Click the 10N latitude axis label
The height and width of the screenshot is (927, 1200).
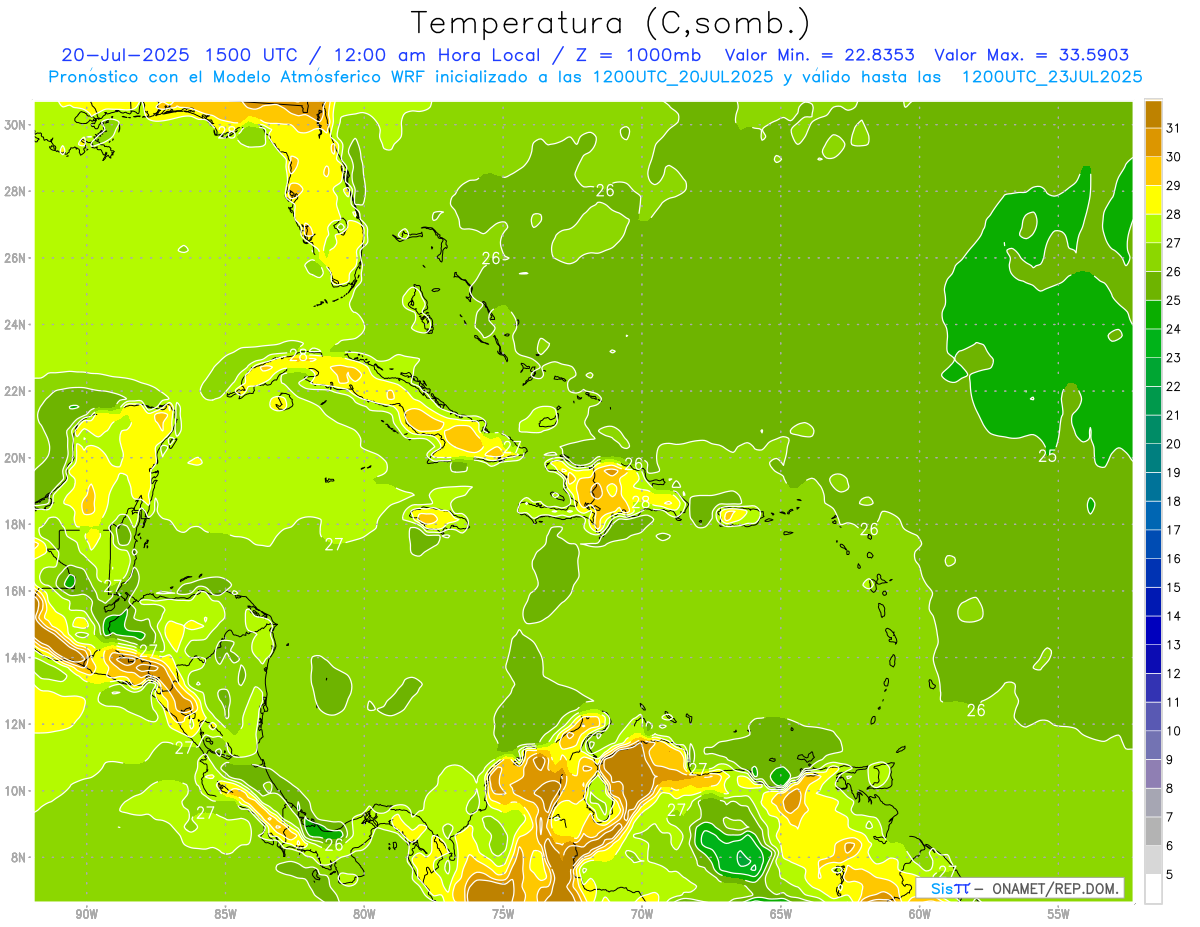click(15, 791)
